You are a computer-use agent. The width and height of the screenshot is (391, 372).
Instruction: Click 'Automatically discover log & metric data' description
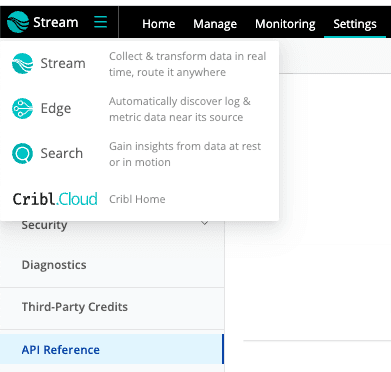tap(180, 109)
